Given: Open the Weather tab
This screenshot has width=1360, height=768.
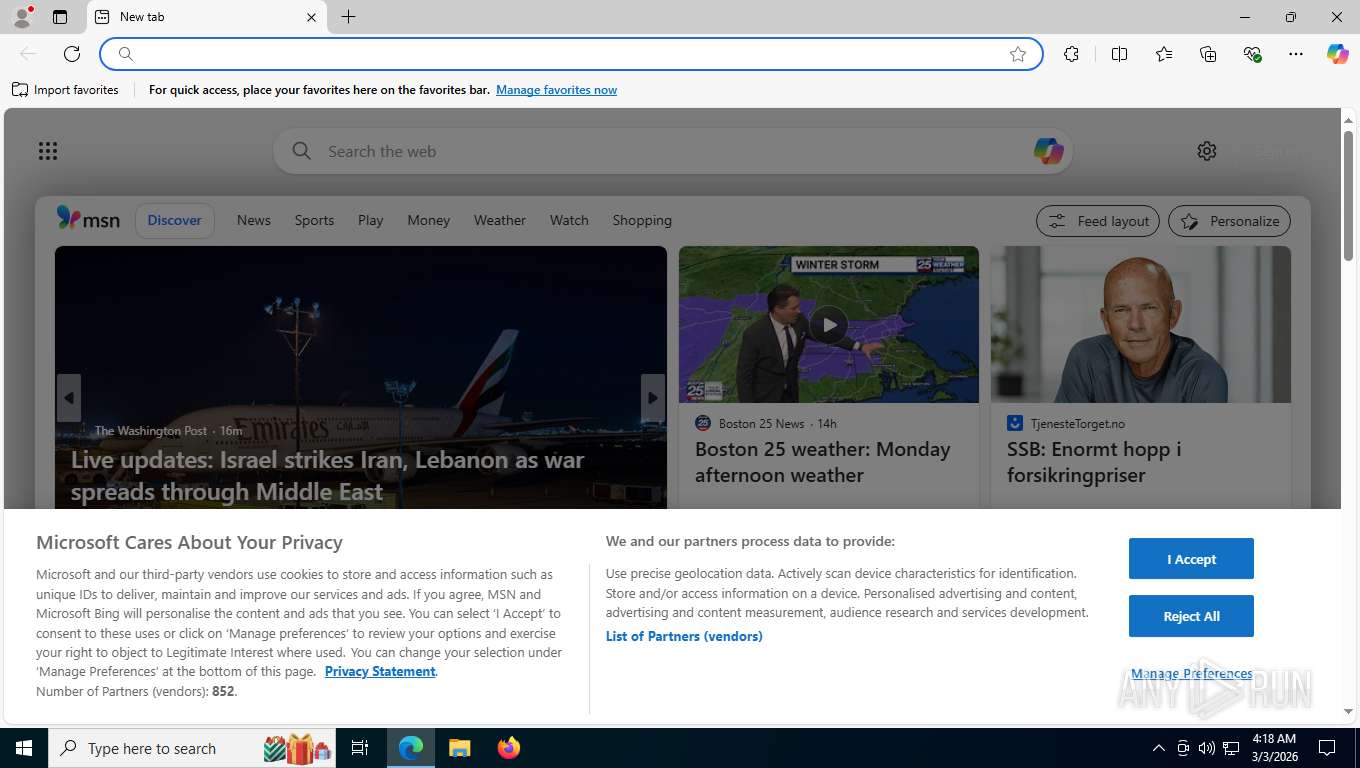Looking at the screenshot, I should tap(500, 220).
